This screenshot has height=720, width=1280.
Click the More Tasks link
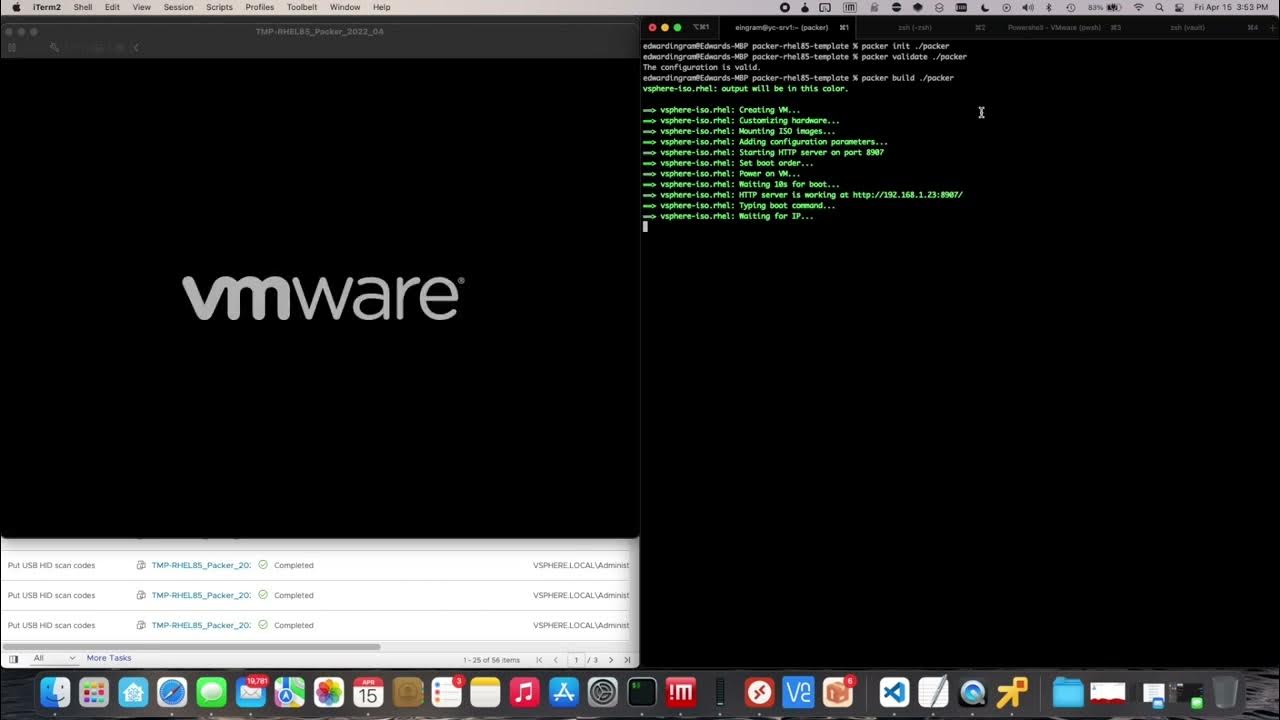click(109, 658)
